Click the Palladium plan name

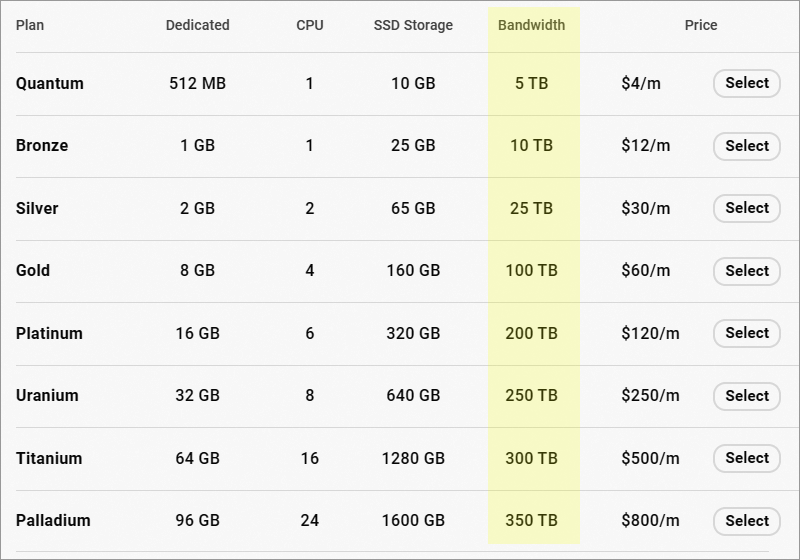53,521
